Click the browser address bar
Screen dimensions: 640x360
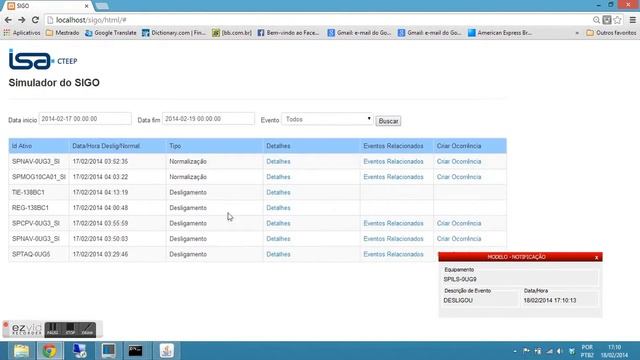(318, 20)
